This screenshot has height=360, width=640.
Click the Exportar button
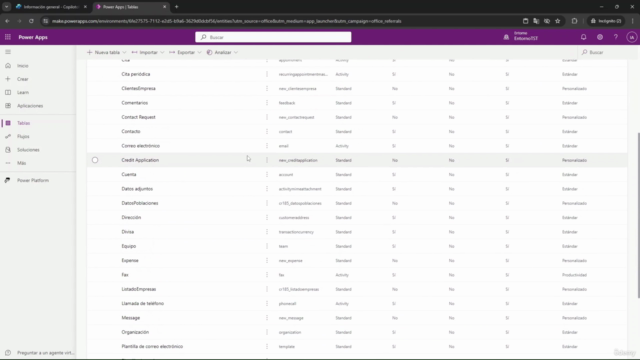pos(182,52)
